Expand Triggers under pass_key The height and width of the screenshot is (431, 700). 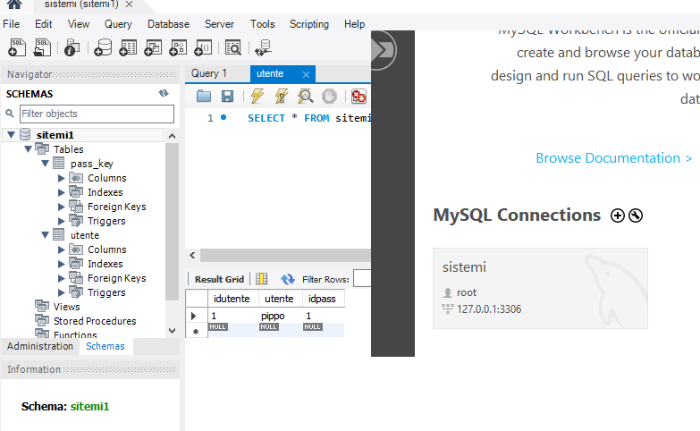(61, 221)
